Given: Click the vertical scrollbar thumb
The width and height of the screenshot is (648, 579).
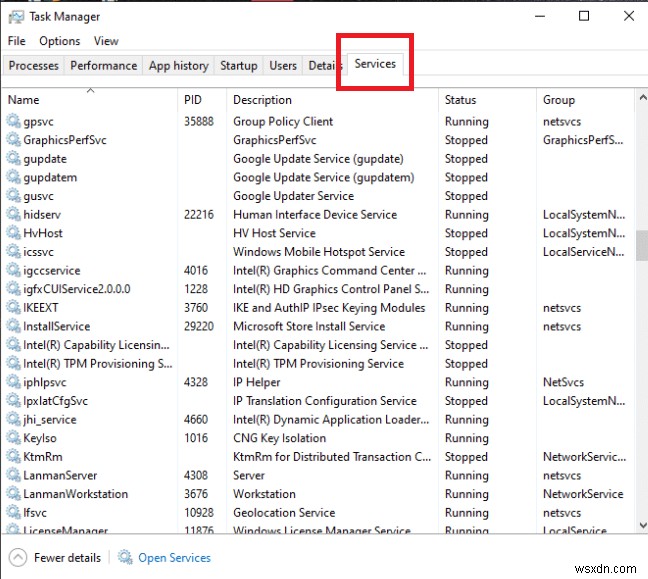Looking at the screenshot, I should [x=643, y=245].
